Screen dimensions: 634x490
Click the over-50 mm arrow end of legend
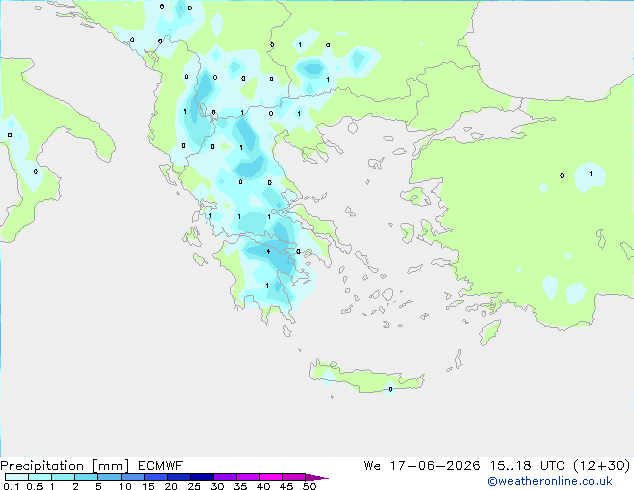(x=317, y=477)
